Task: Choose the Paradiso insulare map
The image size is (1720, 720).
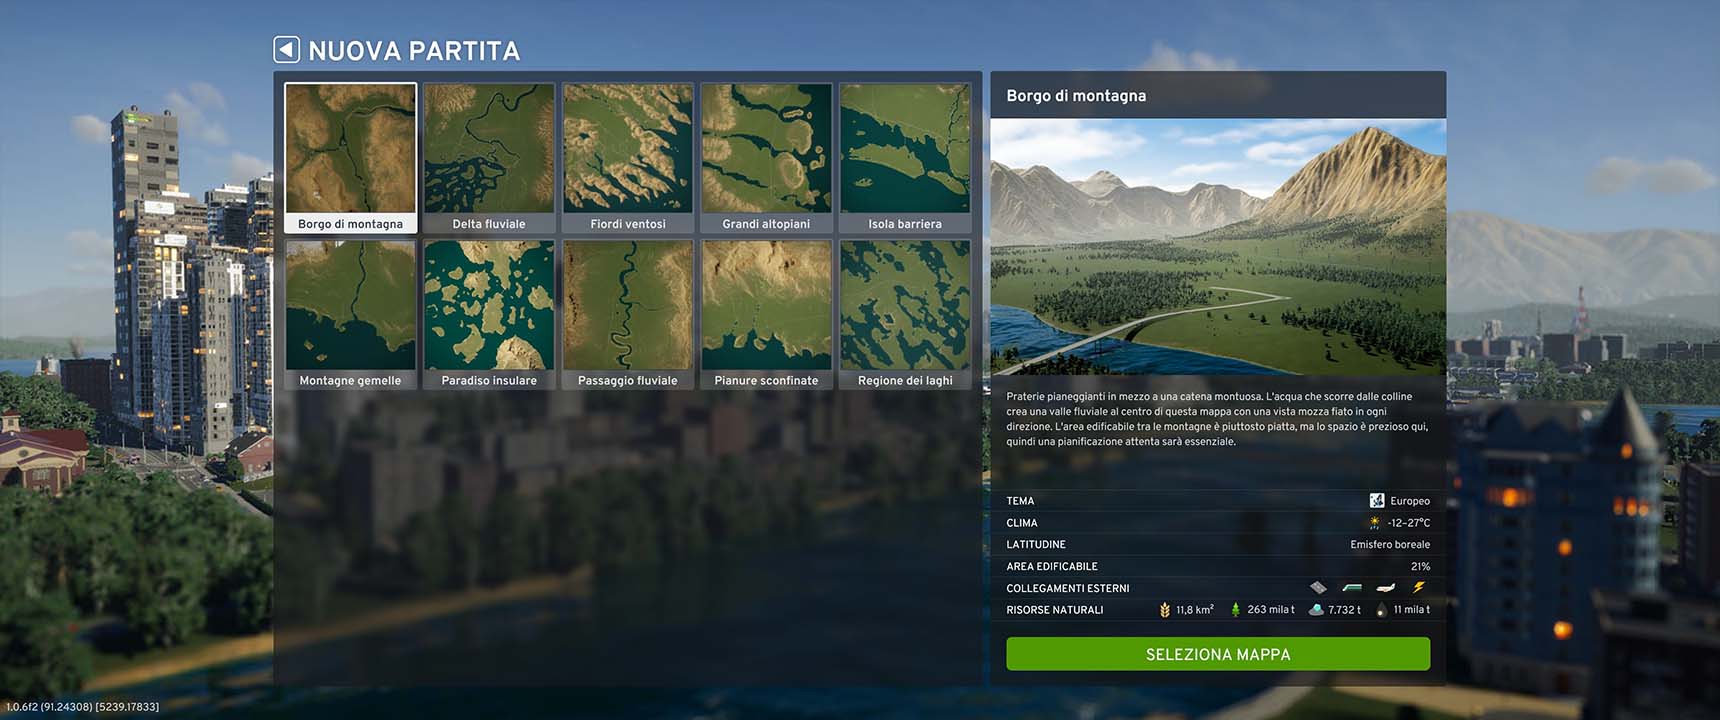Action: [489, 314]
